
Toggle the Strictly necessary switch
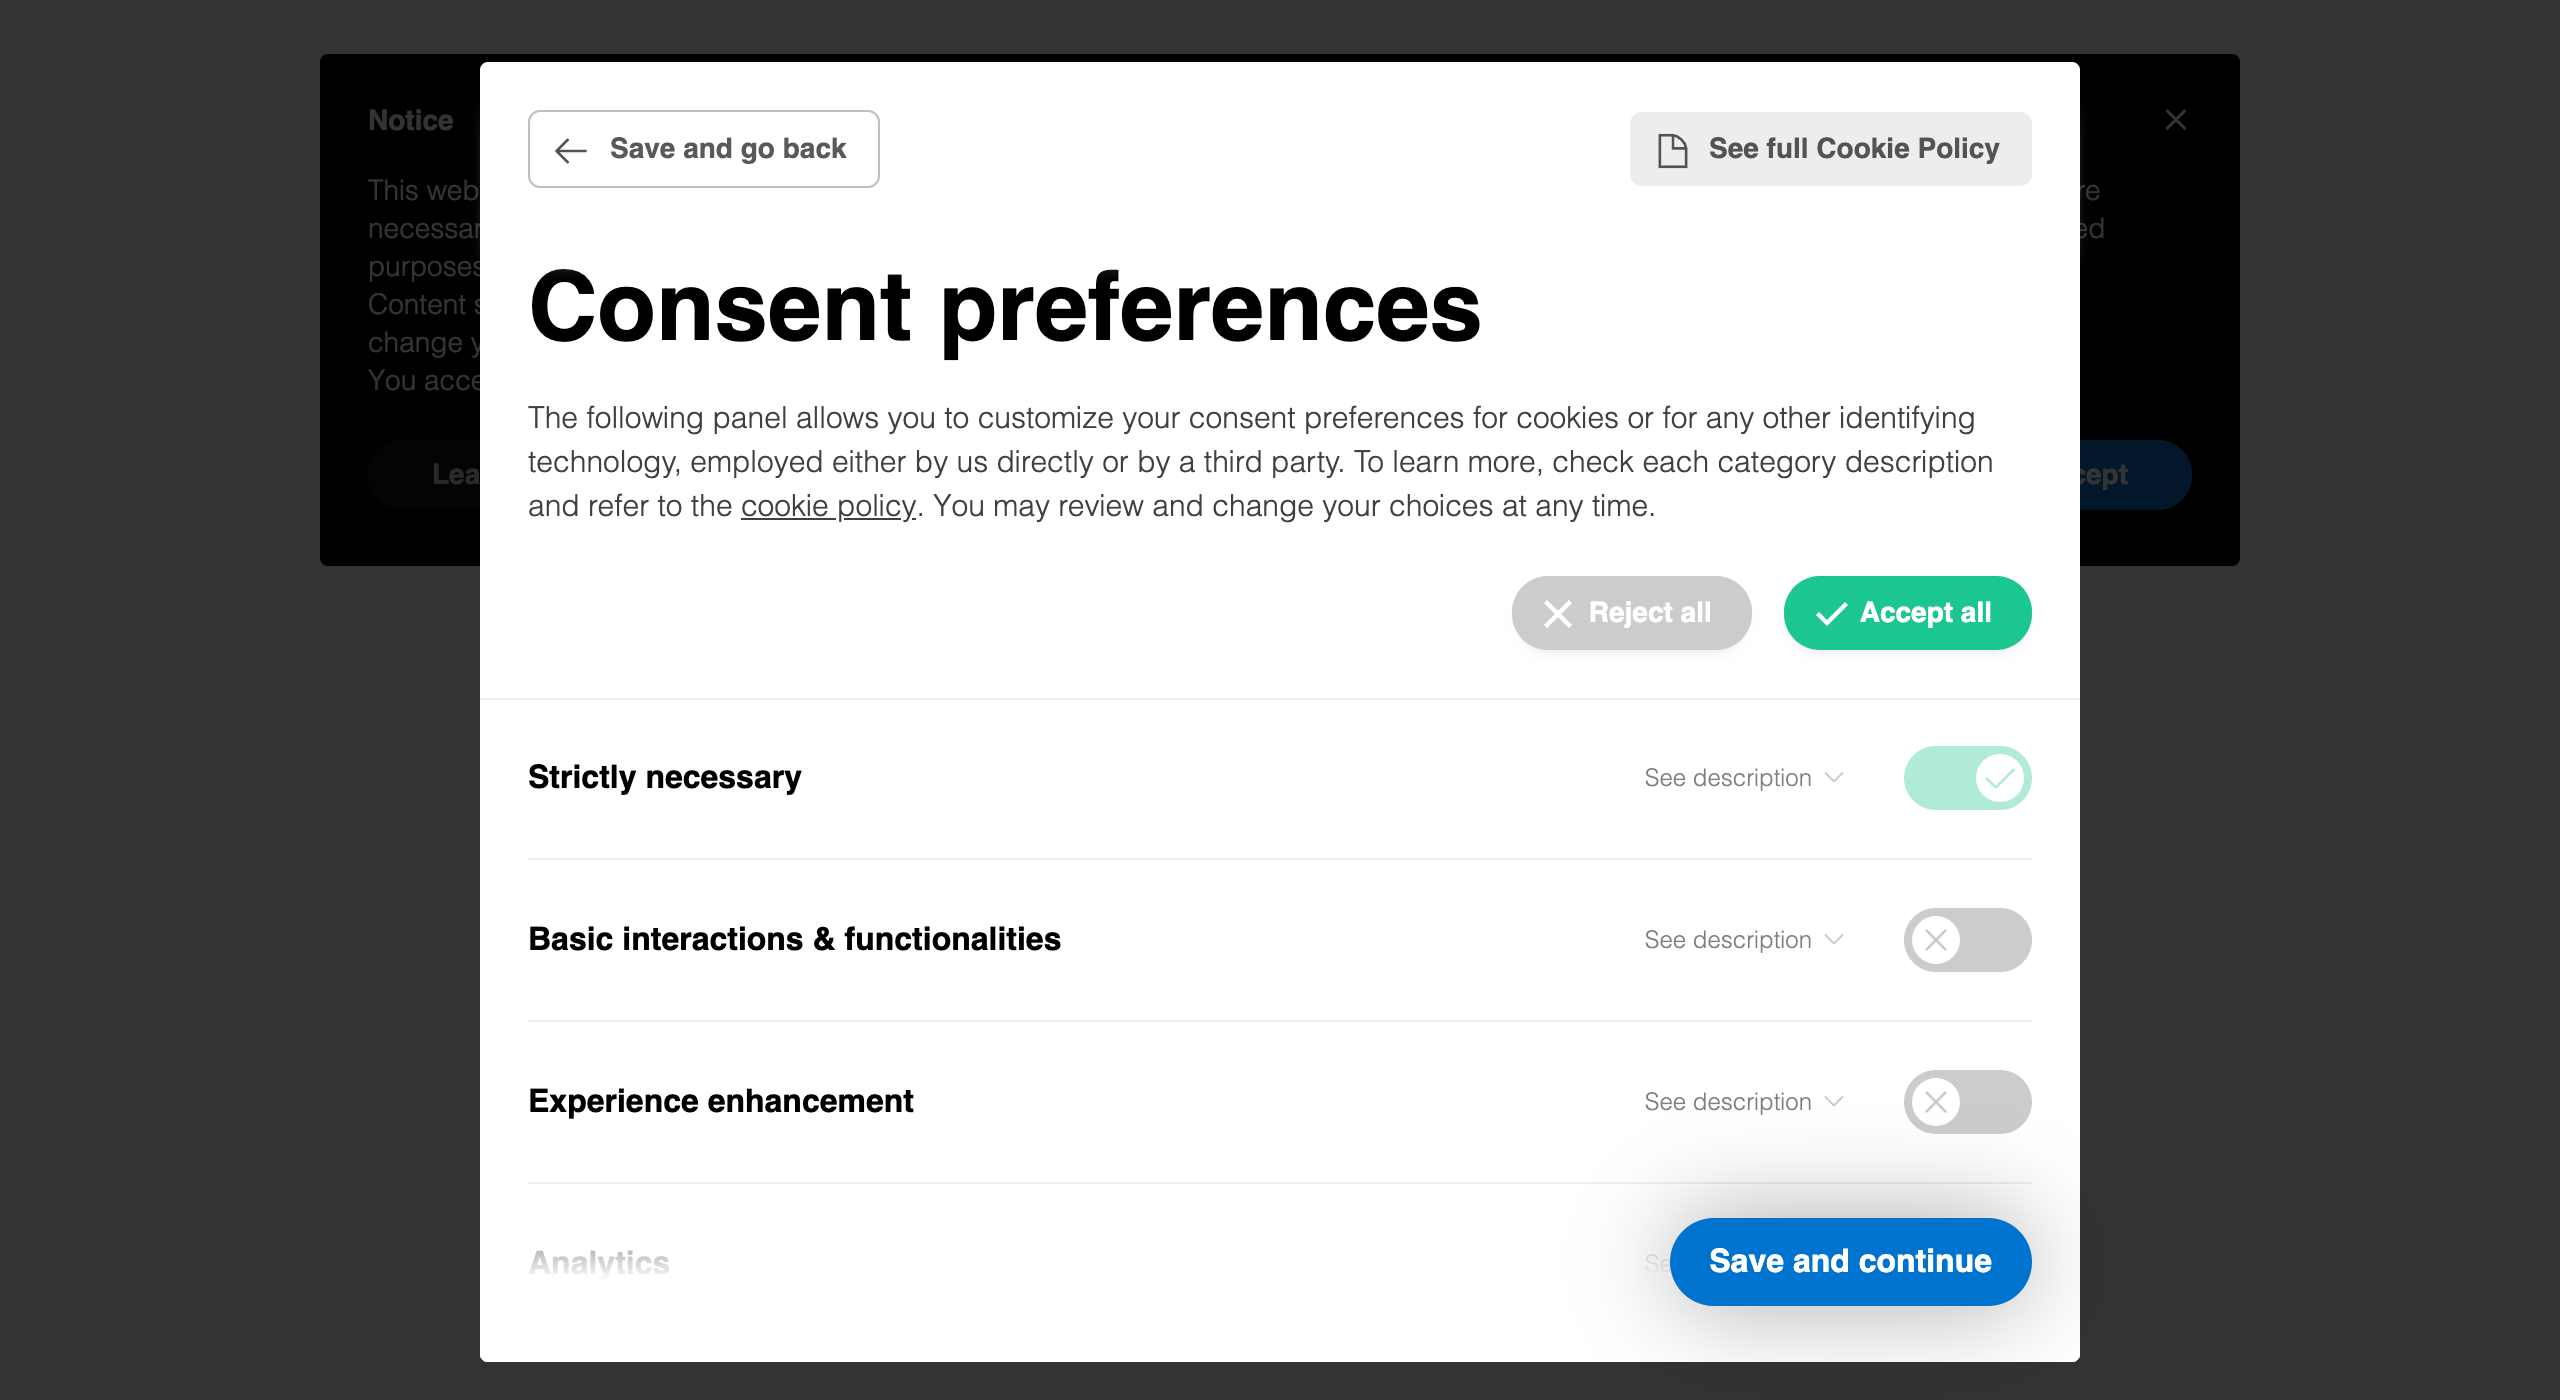pos(1967,778)
